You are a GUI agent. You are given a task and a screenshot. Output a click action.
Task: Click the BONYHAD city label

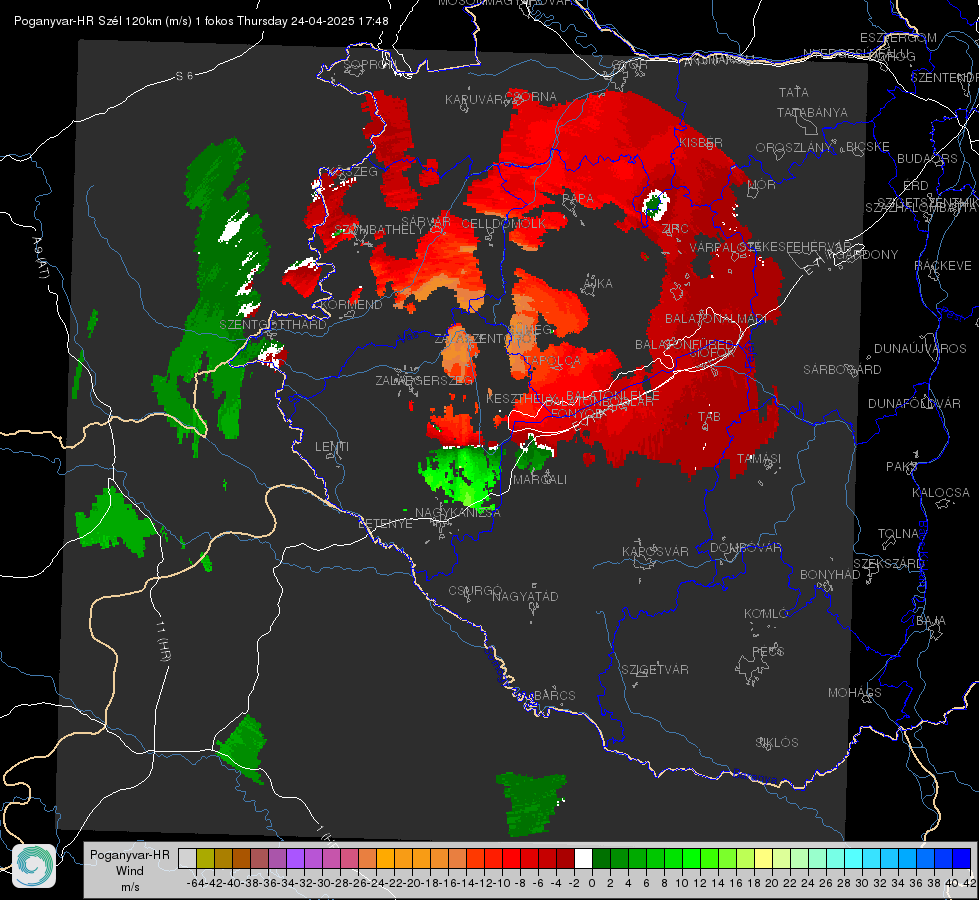click(830, 575)
